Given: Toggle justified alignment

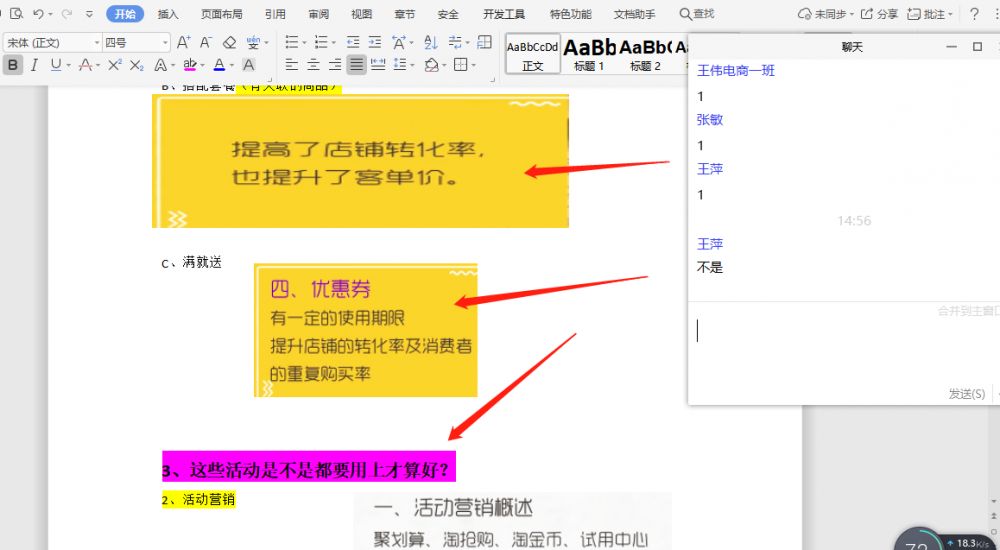Looking at the screenshot, I should pos(357,64).
